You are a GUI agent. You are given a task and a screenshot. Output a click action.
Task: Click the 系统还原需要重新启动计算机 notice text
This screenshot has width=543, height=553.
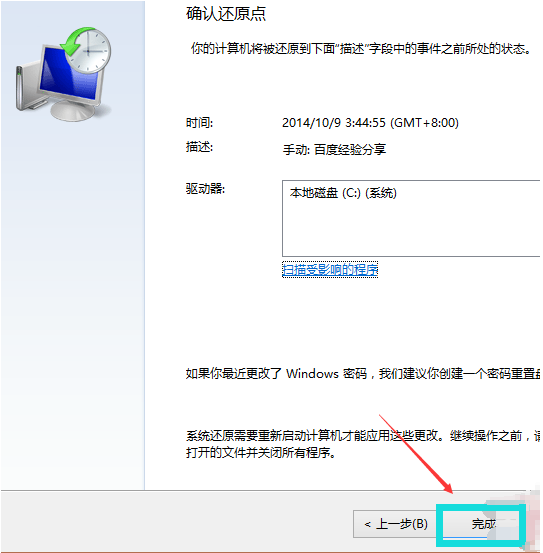point(363,444)
